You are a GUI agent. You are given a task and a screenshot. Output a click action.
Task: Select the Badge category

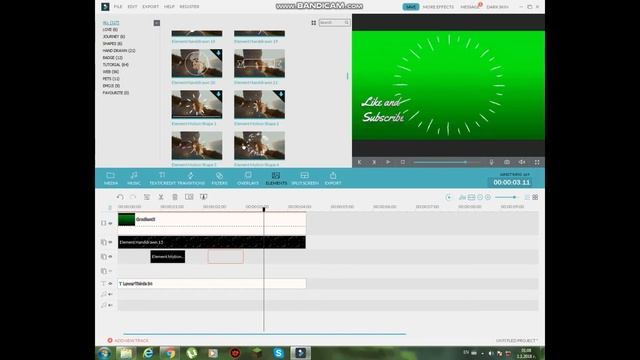tap(112, 58)
